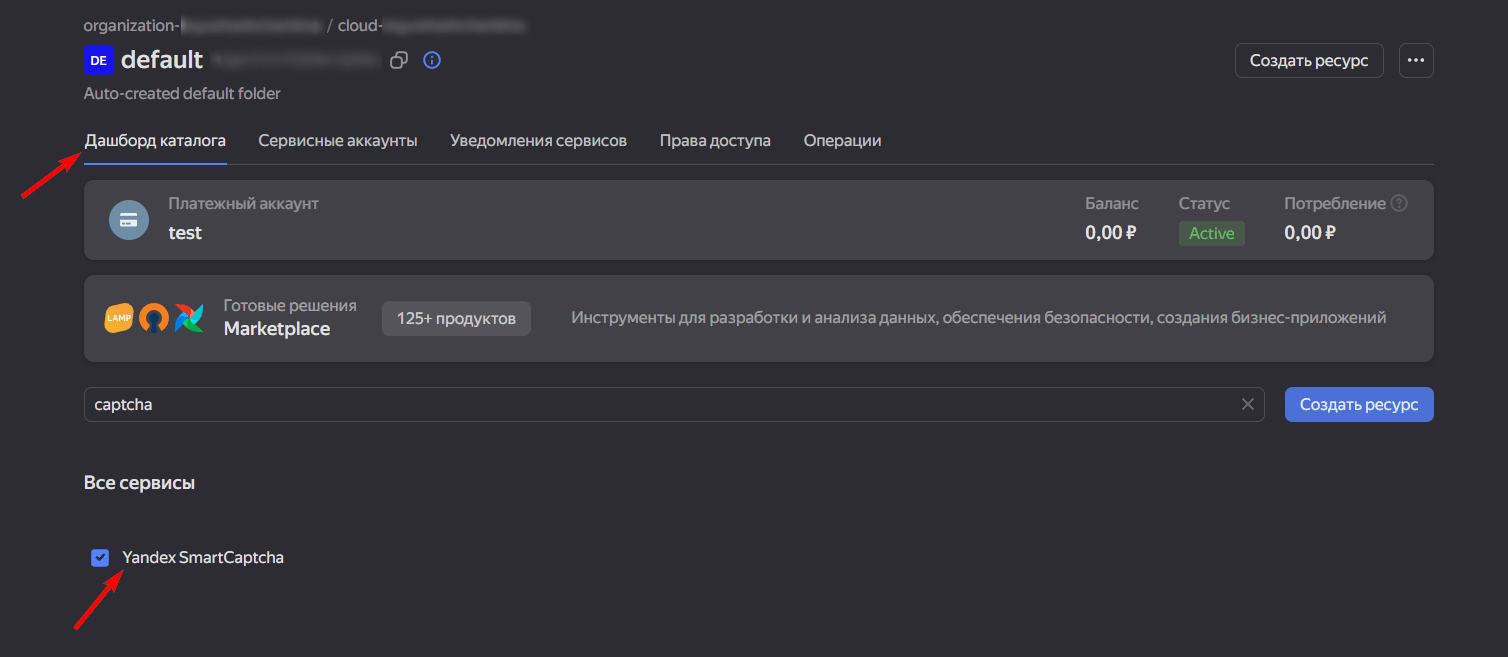This screenshot has width=1508, height=657.
Task: Click the top Создать ресурс button
Action: 1309,60
